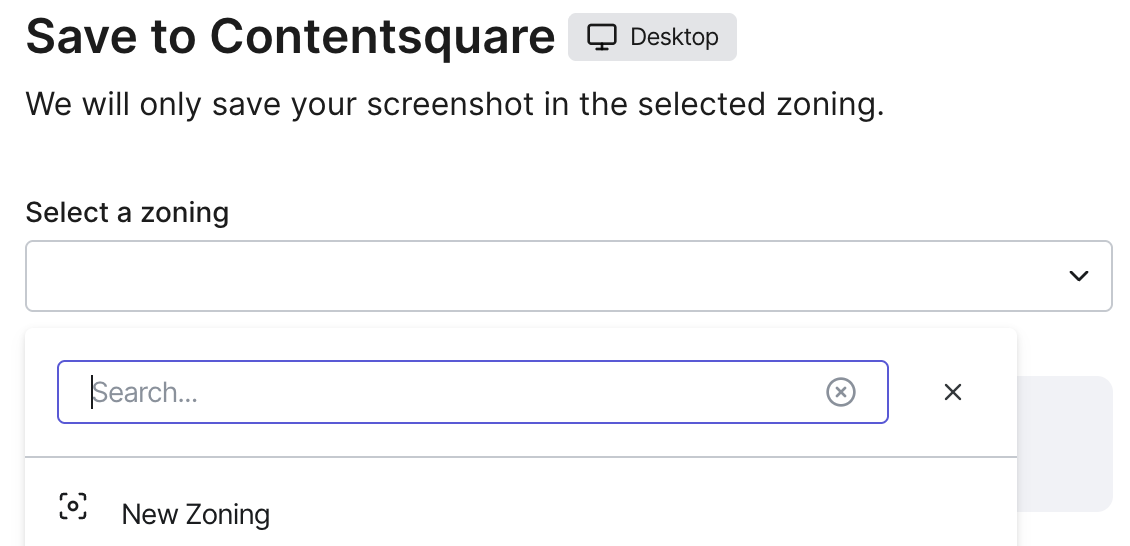Close the zoning search panel with X

pyautogui.click(x=953, y=393)
